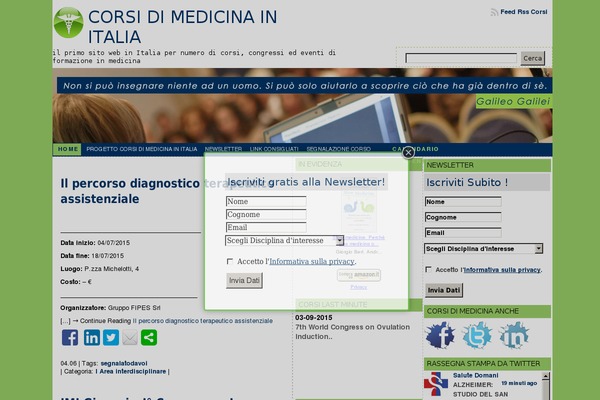Open article title Il percorso diagnostico assistenziale
600x400 pixels.
130,191
